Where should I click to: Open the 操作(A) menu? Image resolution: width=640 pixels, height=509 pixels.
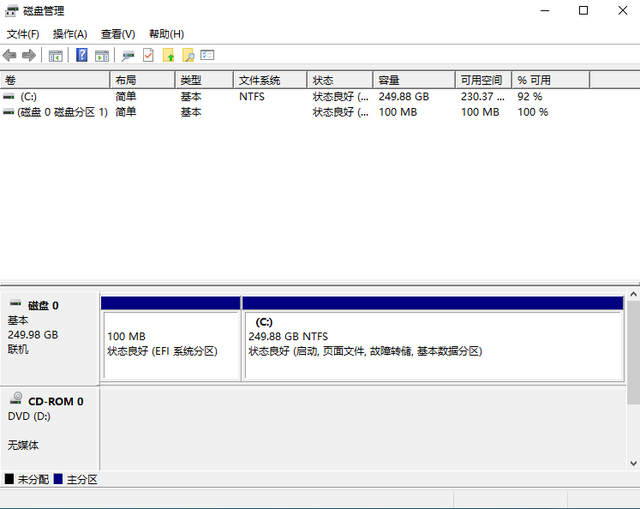[70, 34]
